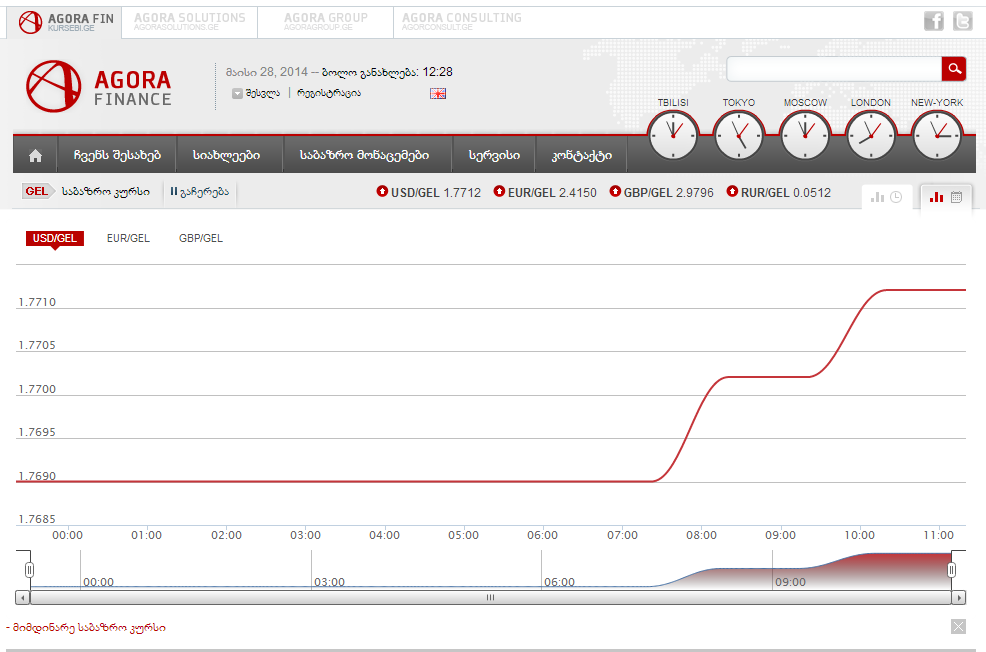The height and width of the screenshot is (652, 986).
Task: Click the Moscow clock
Action: click(805, 135)
